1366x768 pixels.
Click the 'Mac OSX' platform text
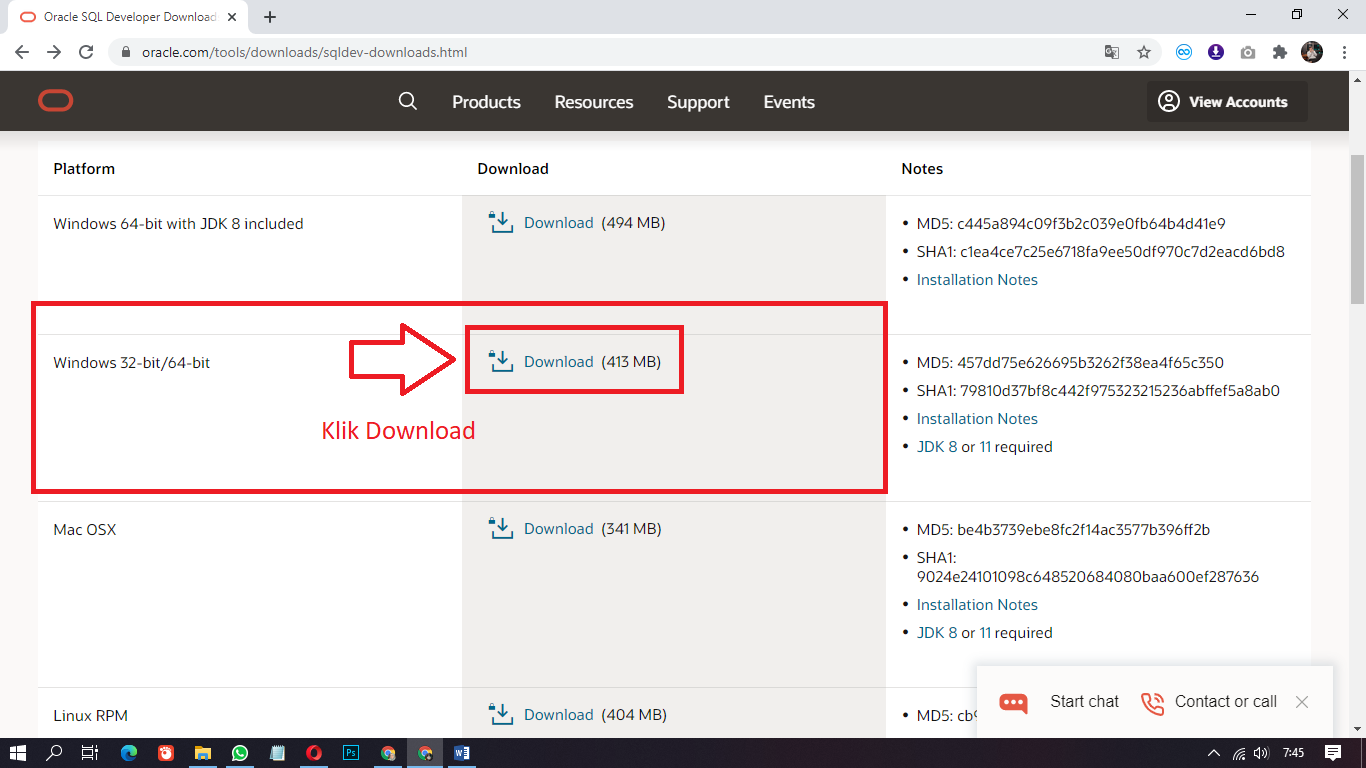coord(85,530)
